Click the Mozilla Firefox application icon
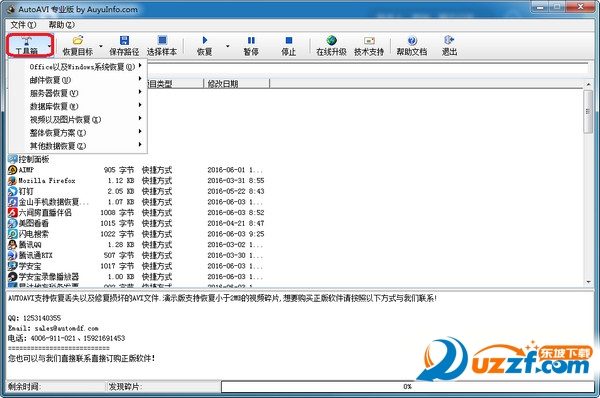 tap(13, 181)
